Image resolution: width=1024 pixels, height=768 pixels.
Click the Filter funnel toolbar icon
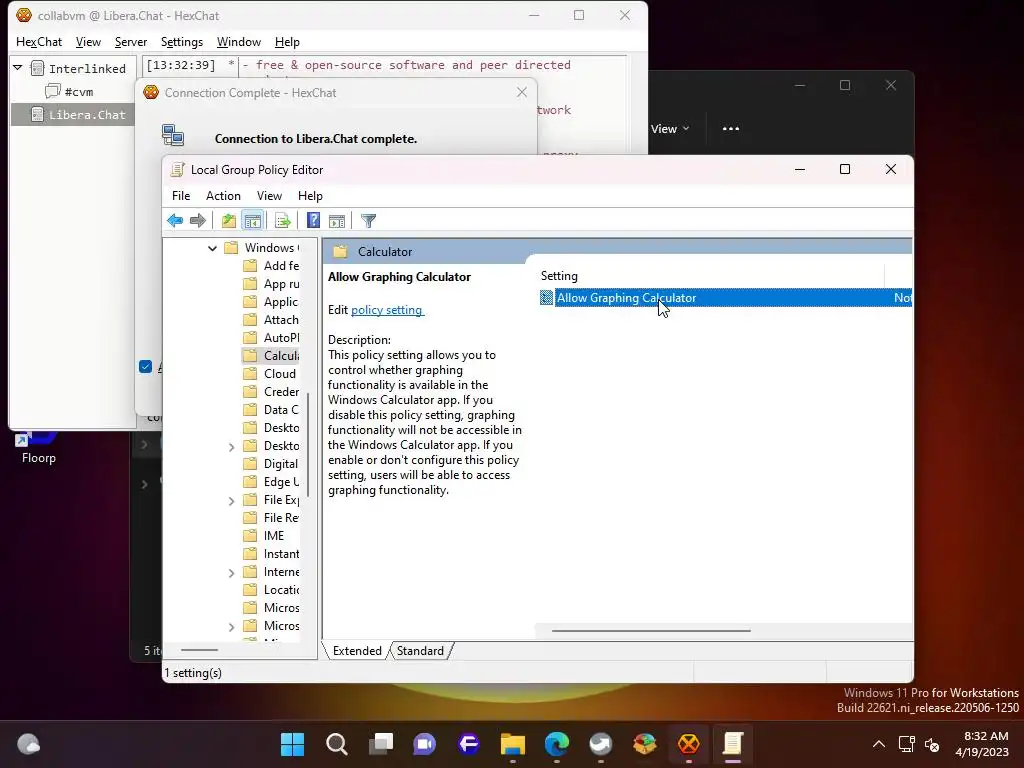pyautogui.click(x=368, y=221)
